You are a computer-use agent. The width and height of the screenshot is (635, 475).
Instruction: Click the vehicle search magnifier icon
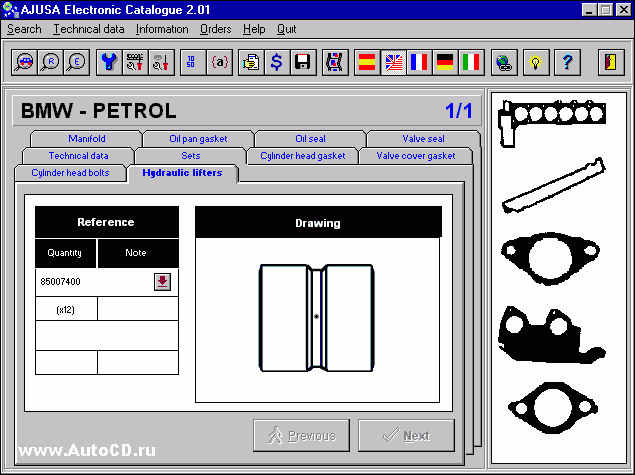point(24,62)
